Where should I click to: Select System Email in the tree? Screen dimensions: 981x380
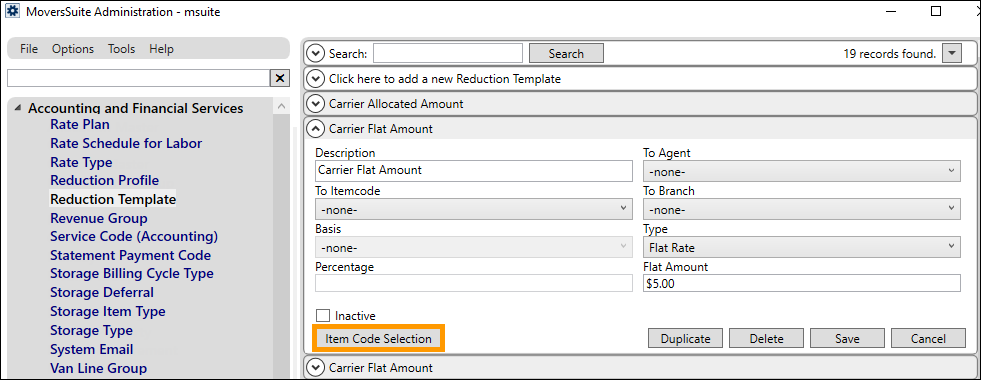(x=91, y=349)
